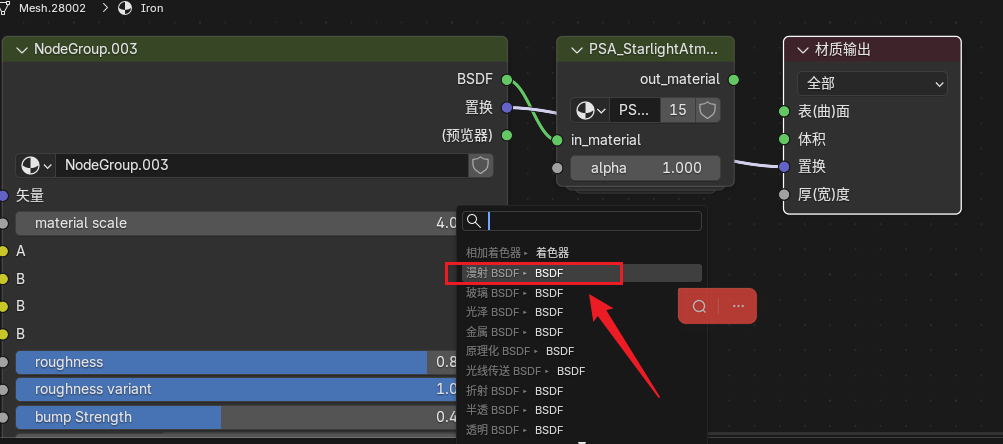This screenshot has width=1003, height=444.
Task: Pick the 玻璃 BSDF entry
Action: point(514,293)
